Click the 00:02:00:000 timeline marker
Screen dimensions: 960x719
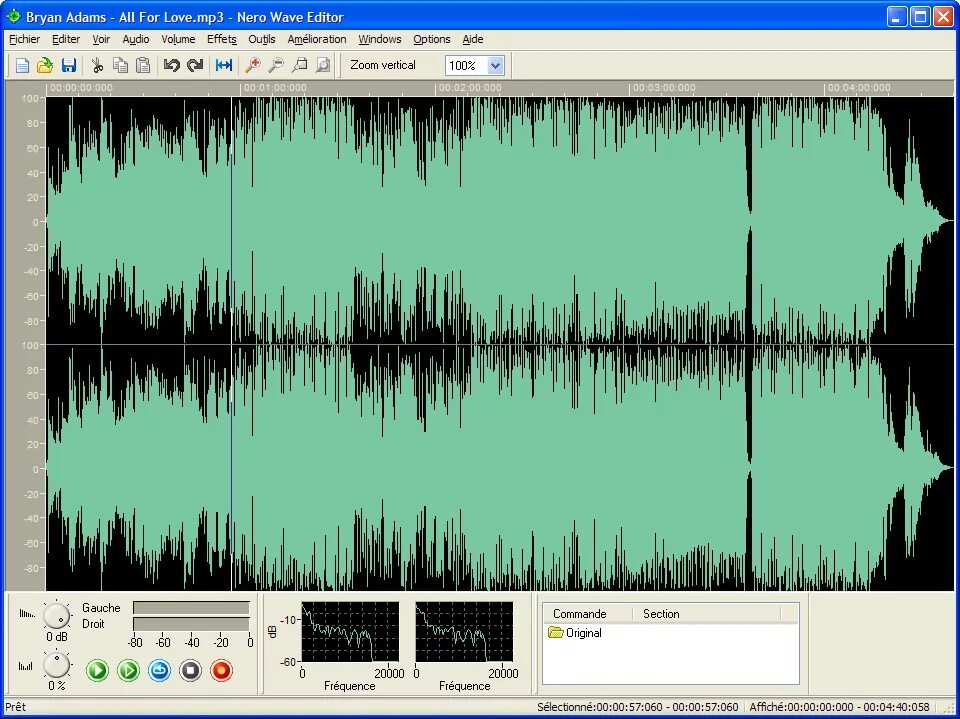[470, 88]
